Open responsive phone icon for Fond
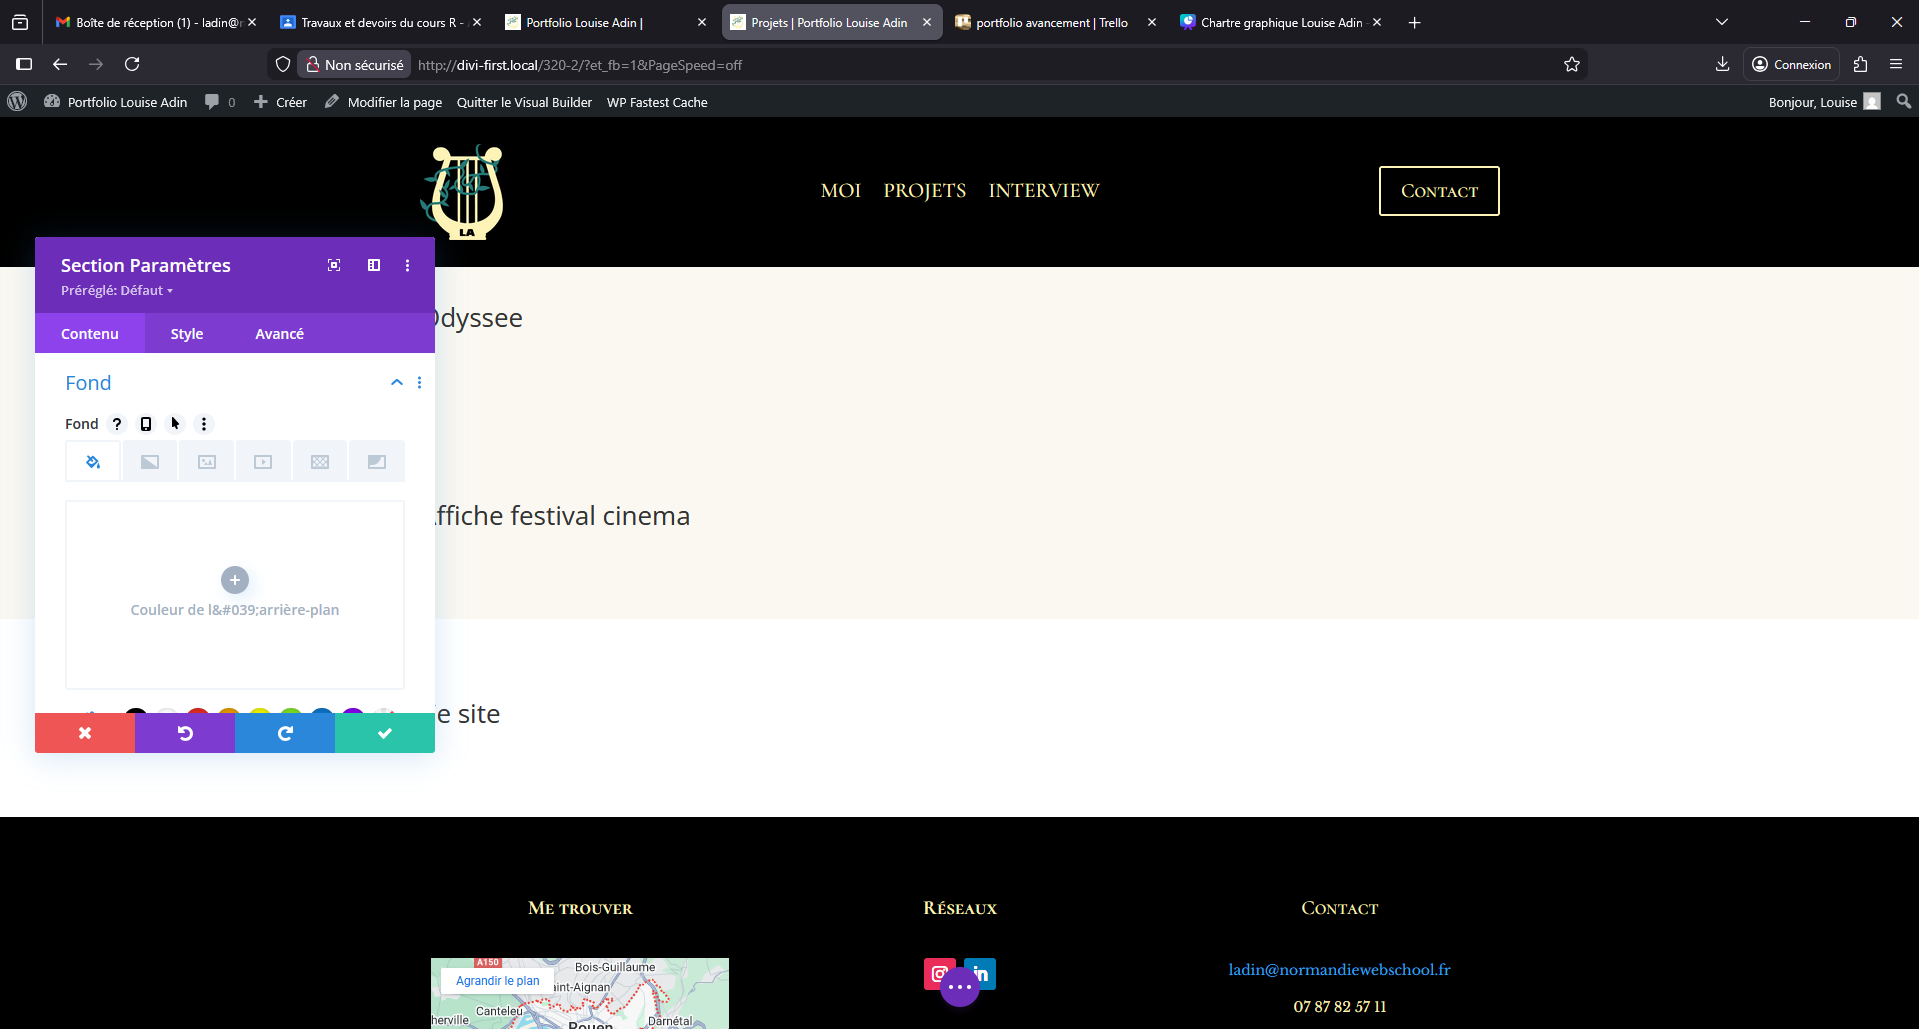Viewport: 1919px width, 1029px height. [146, 424]
